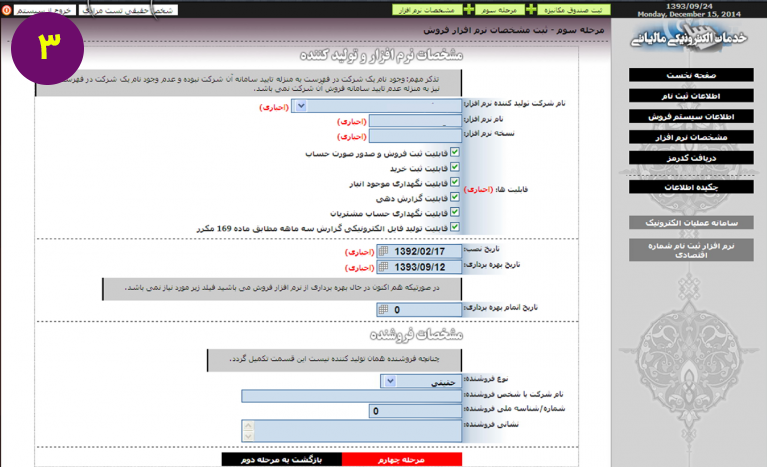Viewport: 767px width, 467px height.
Task: Uncheck قابلیت نگهداری حساب مشتریان checkbox
Action: [455, 212]
